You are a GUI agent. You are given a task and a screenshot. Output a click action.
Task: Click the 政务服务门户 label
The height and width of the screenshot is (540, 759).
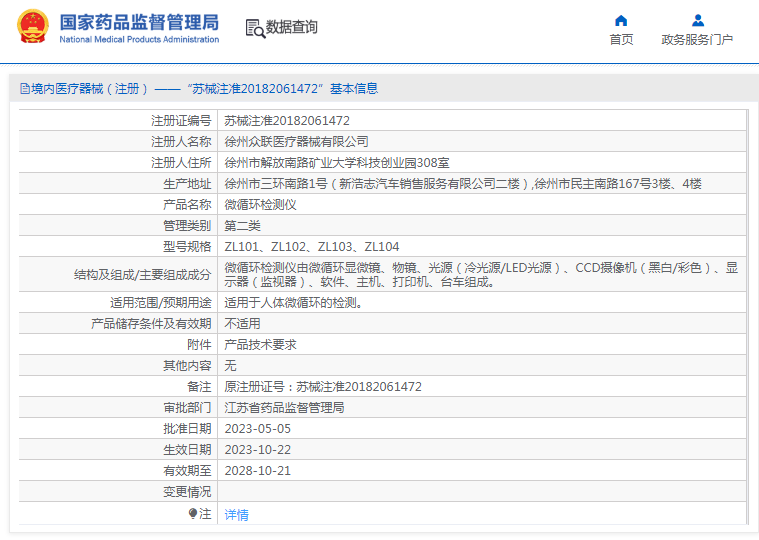coord(697,40)
